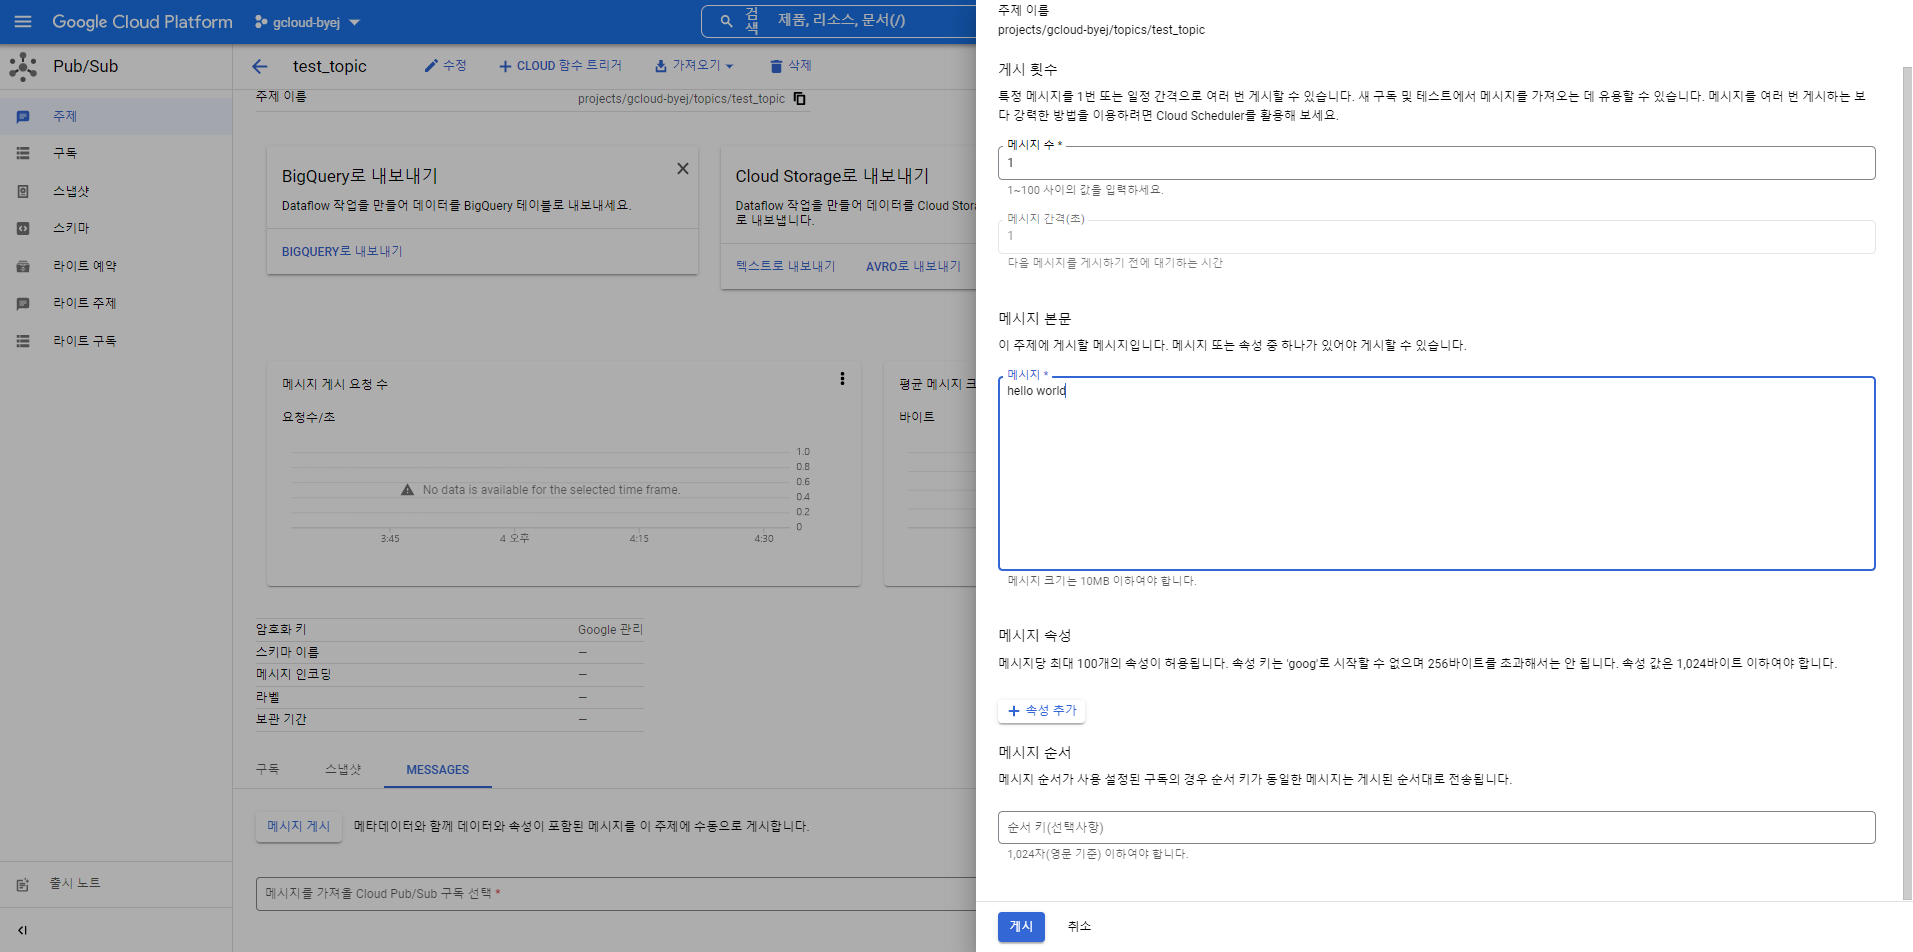
Task: Select 라이트 예약 in the sidebar
Action: point(116,266)
